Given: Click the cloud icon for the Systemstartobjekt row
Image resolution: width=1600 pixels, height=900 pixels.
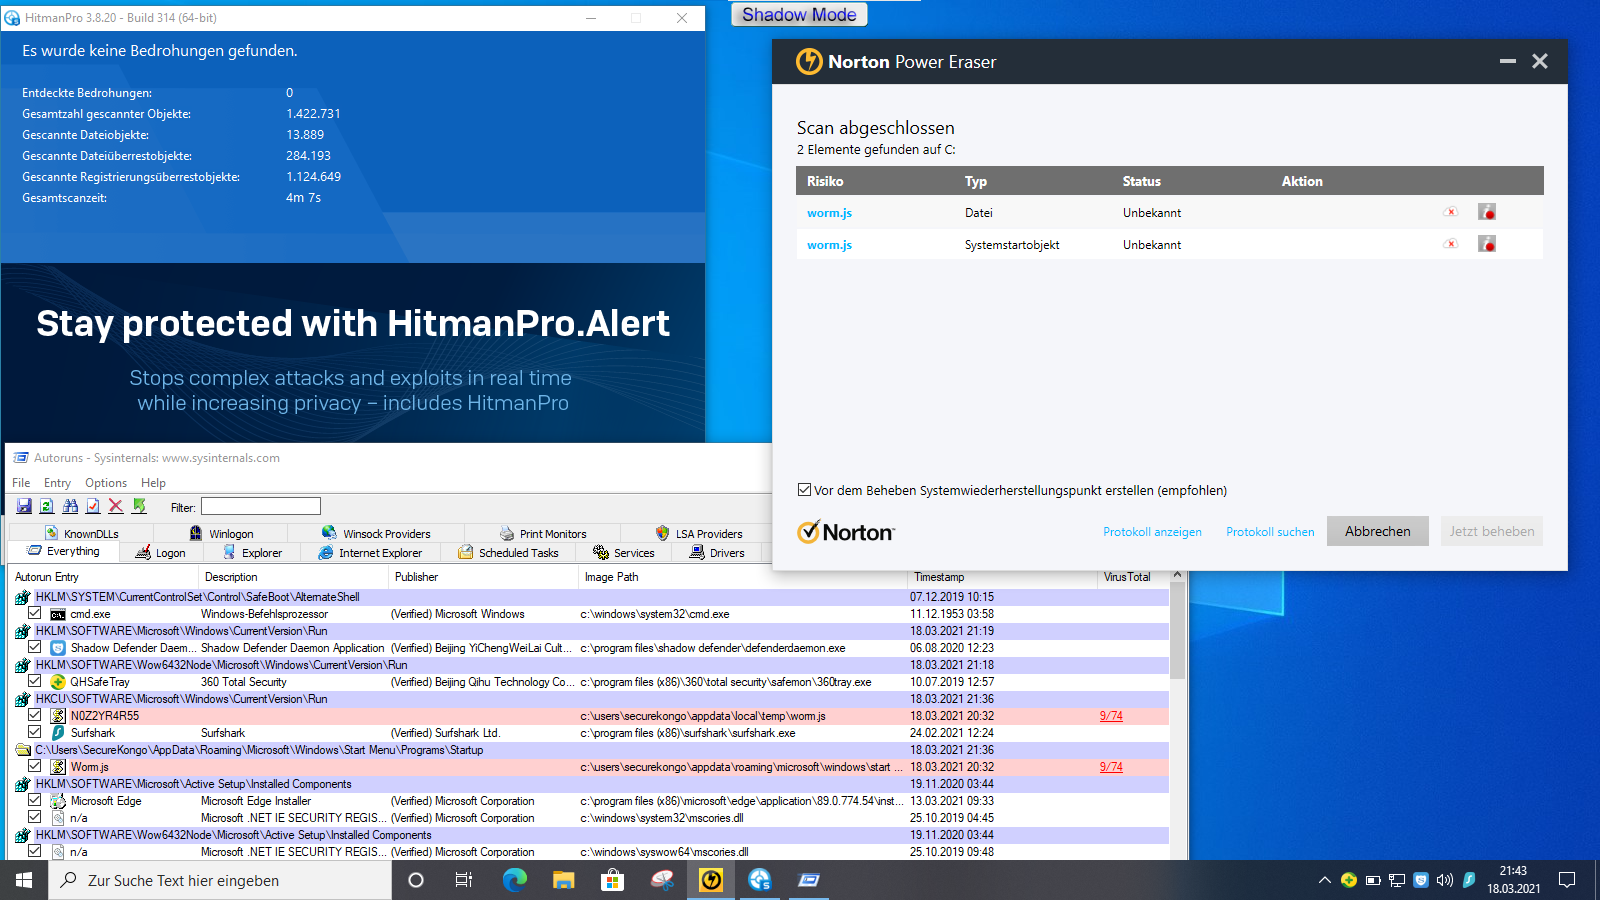Looking at the screenshot, I should coord(1451,244).
